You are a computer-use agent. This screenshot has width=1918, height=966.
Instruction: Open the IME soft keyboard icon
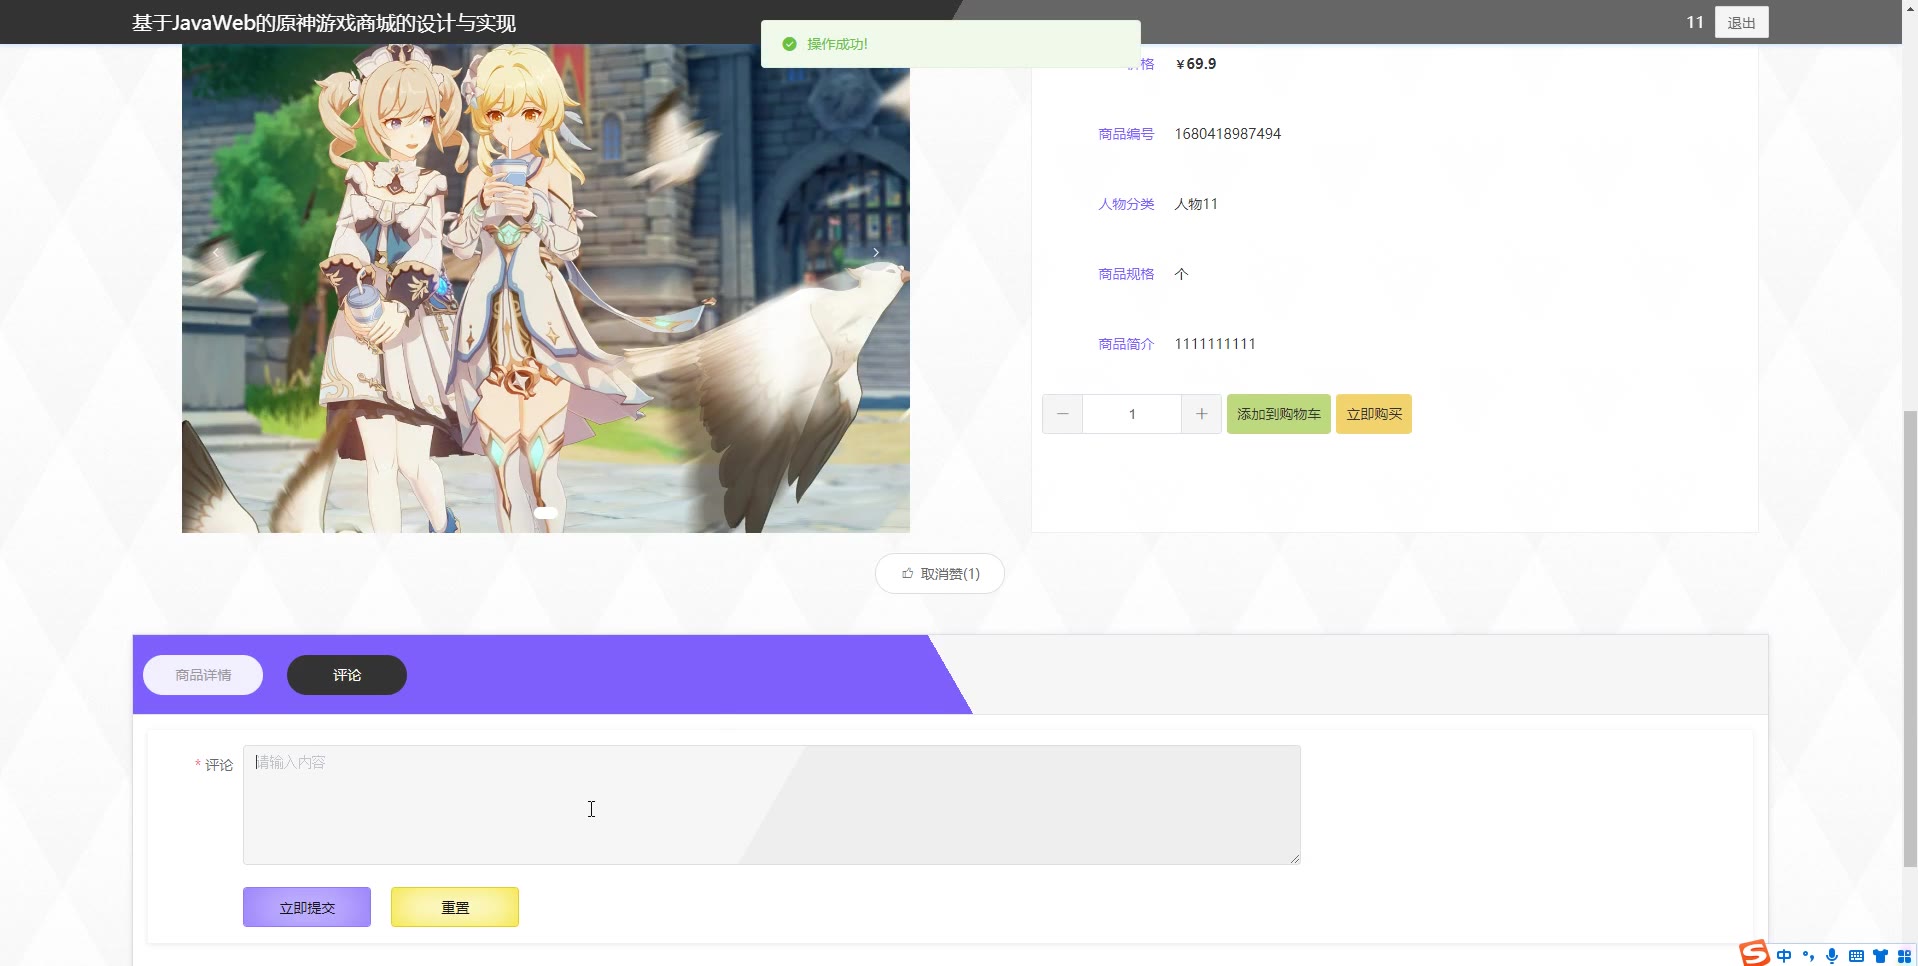pos(1856,956)
